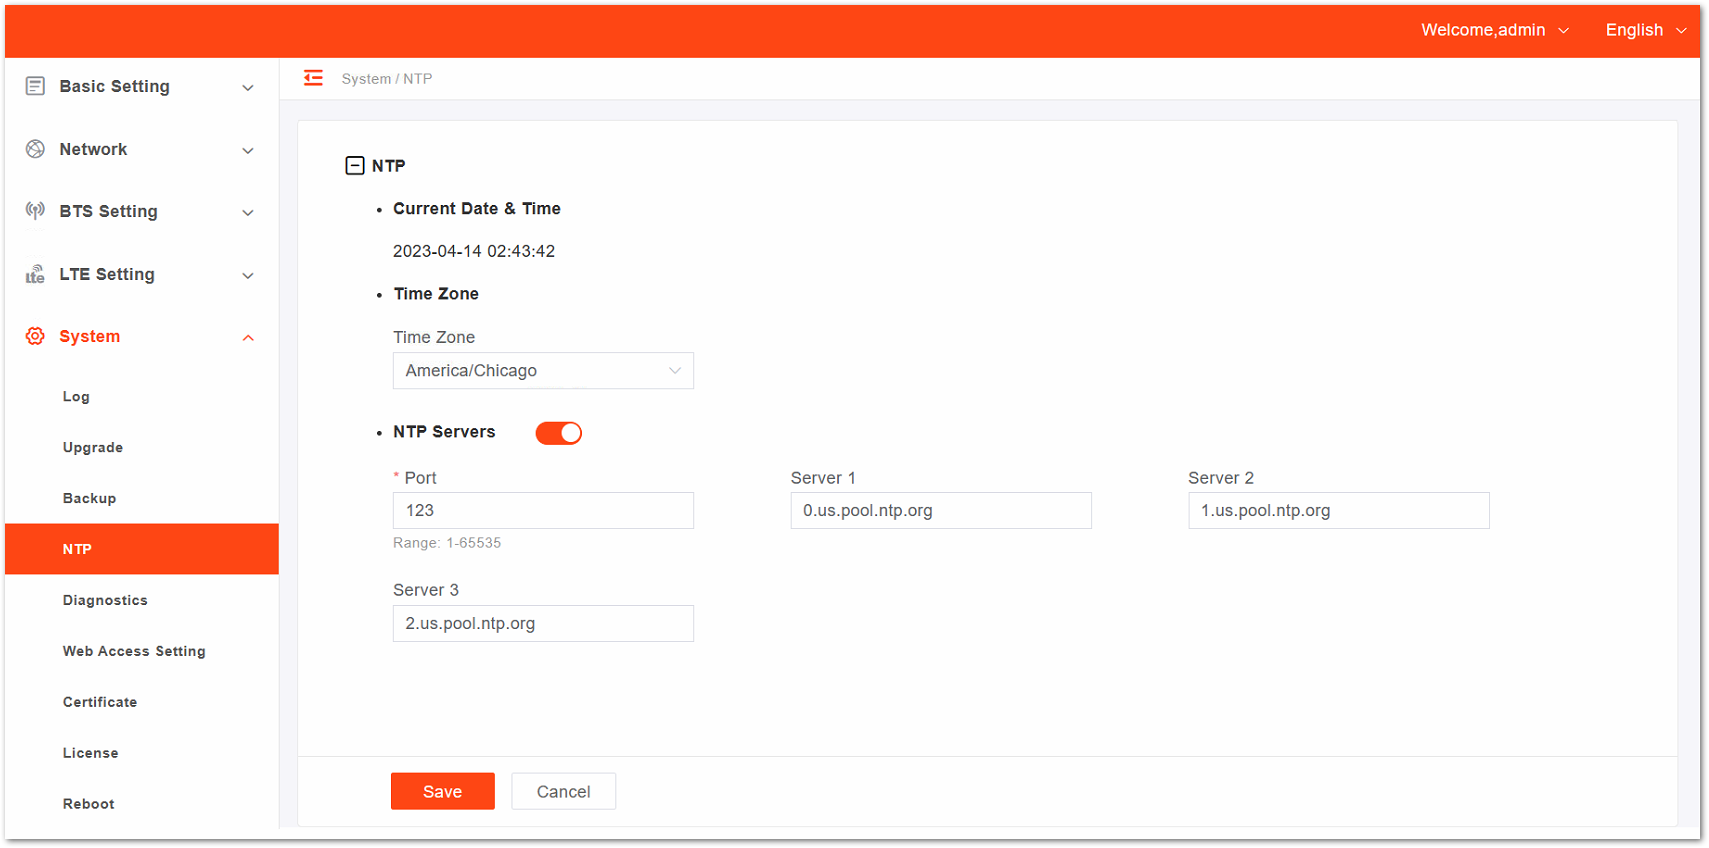Click the Network globe icon
The height and width of the screenshot is (848, 1709).
tap(35, 149)
